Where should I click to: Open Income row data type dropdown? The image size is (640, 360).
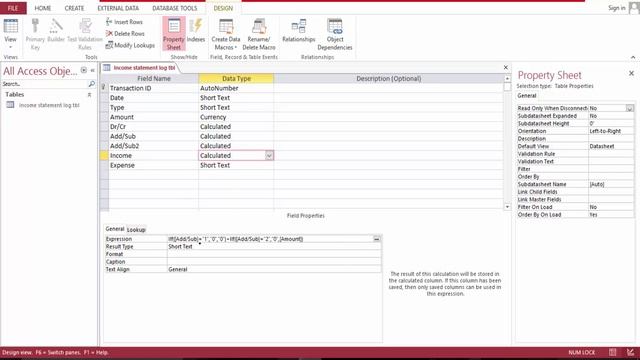click(269, 156)
